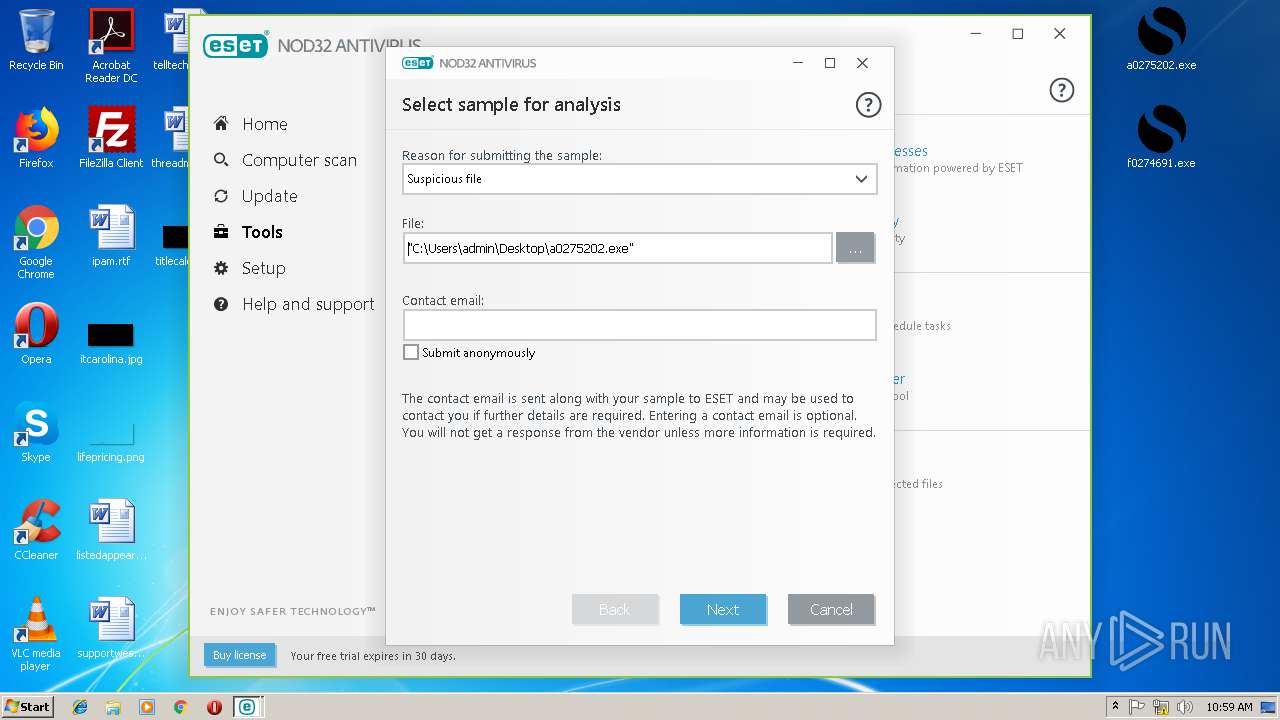The height and width of the screenshot is (720, 1280).
Task: Click the Buy license button
Action: point(239,655)
